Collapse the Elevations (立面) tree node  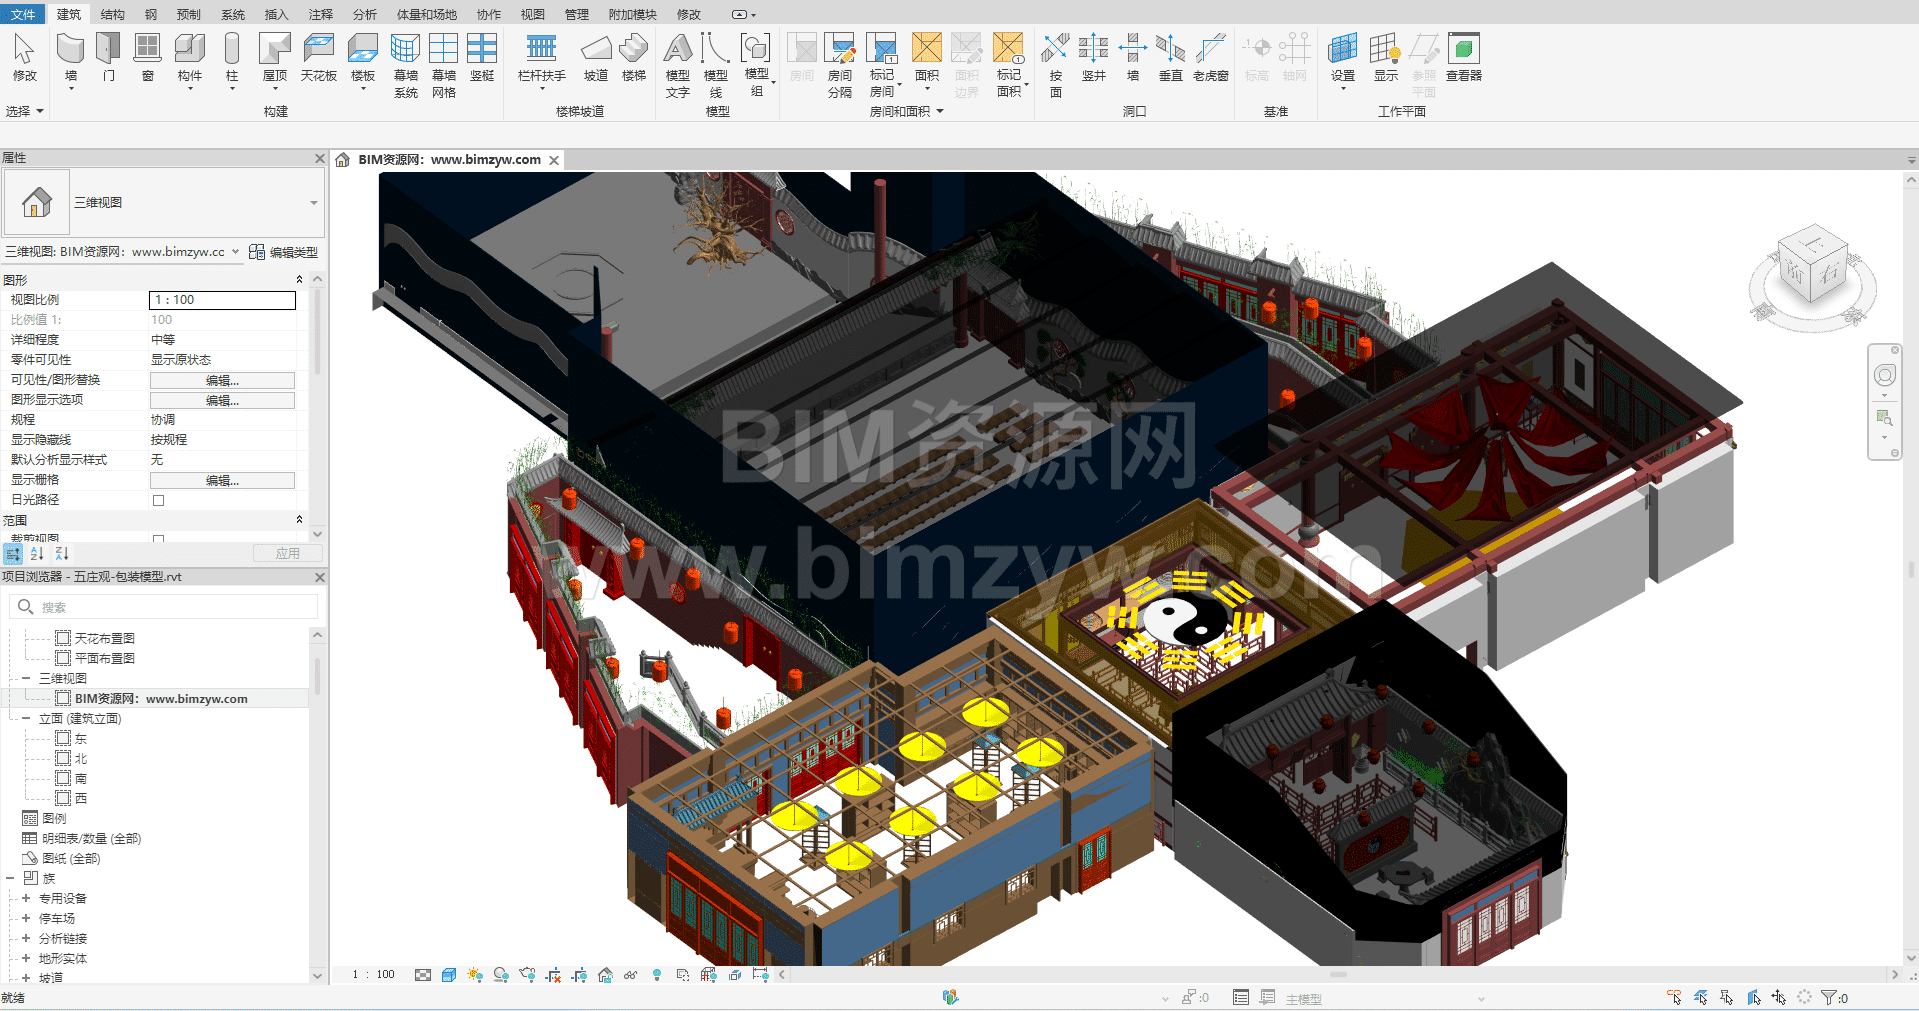tap(26, 718)
